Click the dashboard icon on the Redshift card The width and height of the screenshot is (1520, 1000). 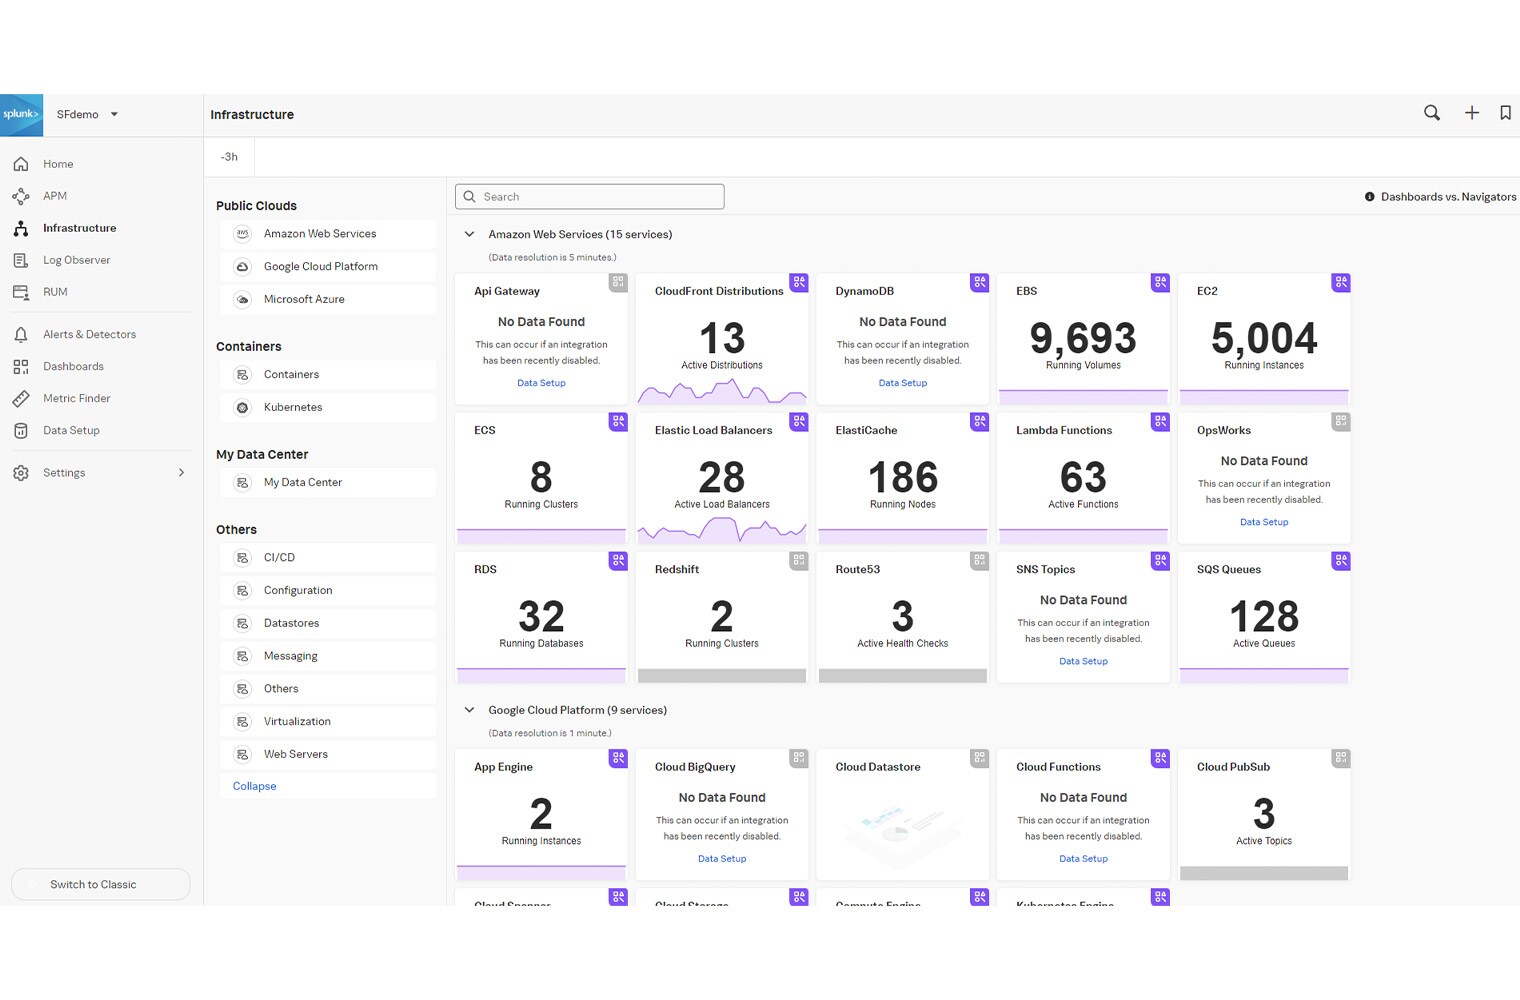click(798, 561)
